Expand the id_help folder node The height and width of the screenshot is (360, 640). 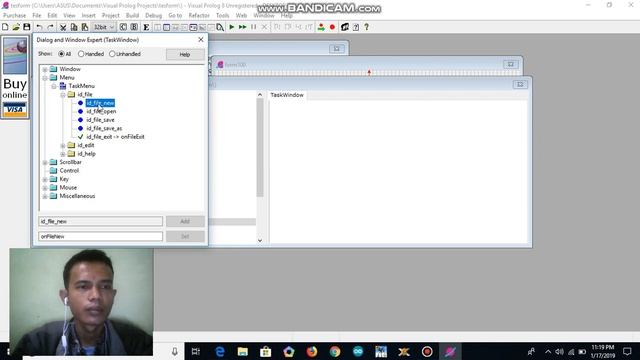coord(63,154)
